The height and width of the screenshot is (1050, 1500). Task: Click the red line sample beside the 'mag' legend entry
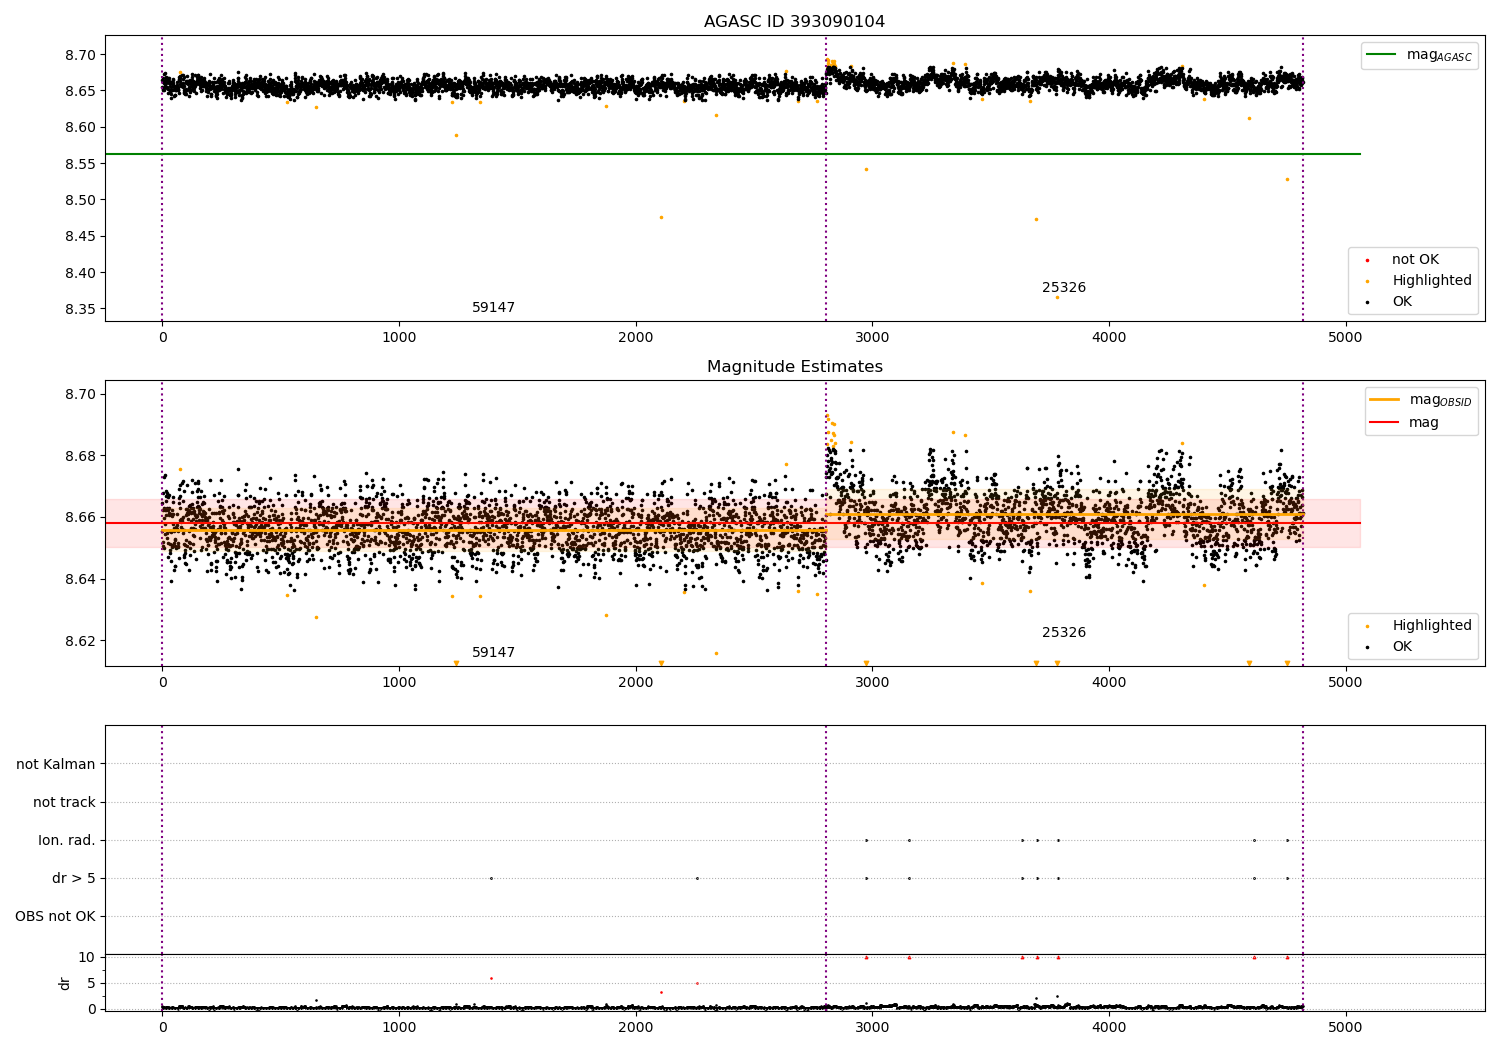click(1385, 422)
